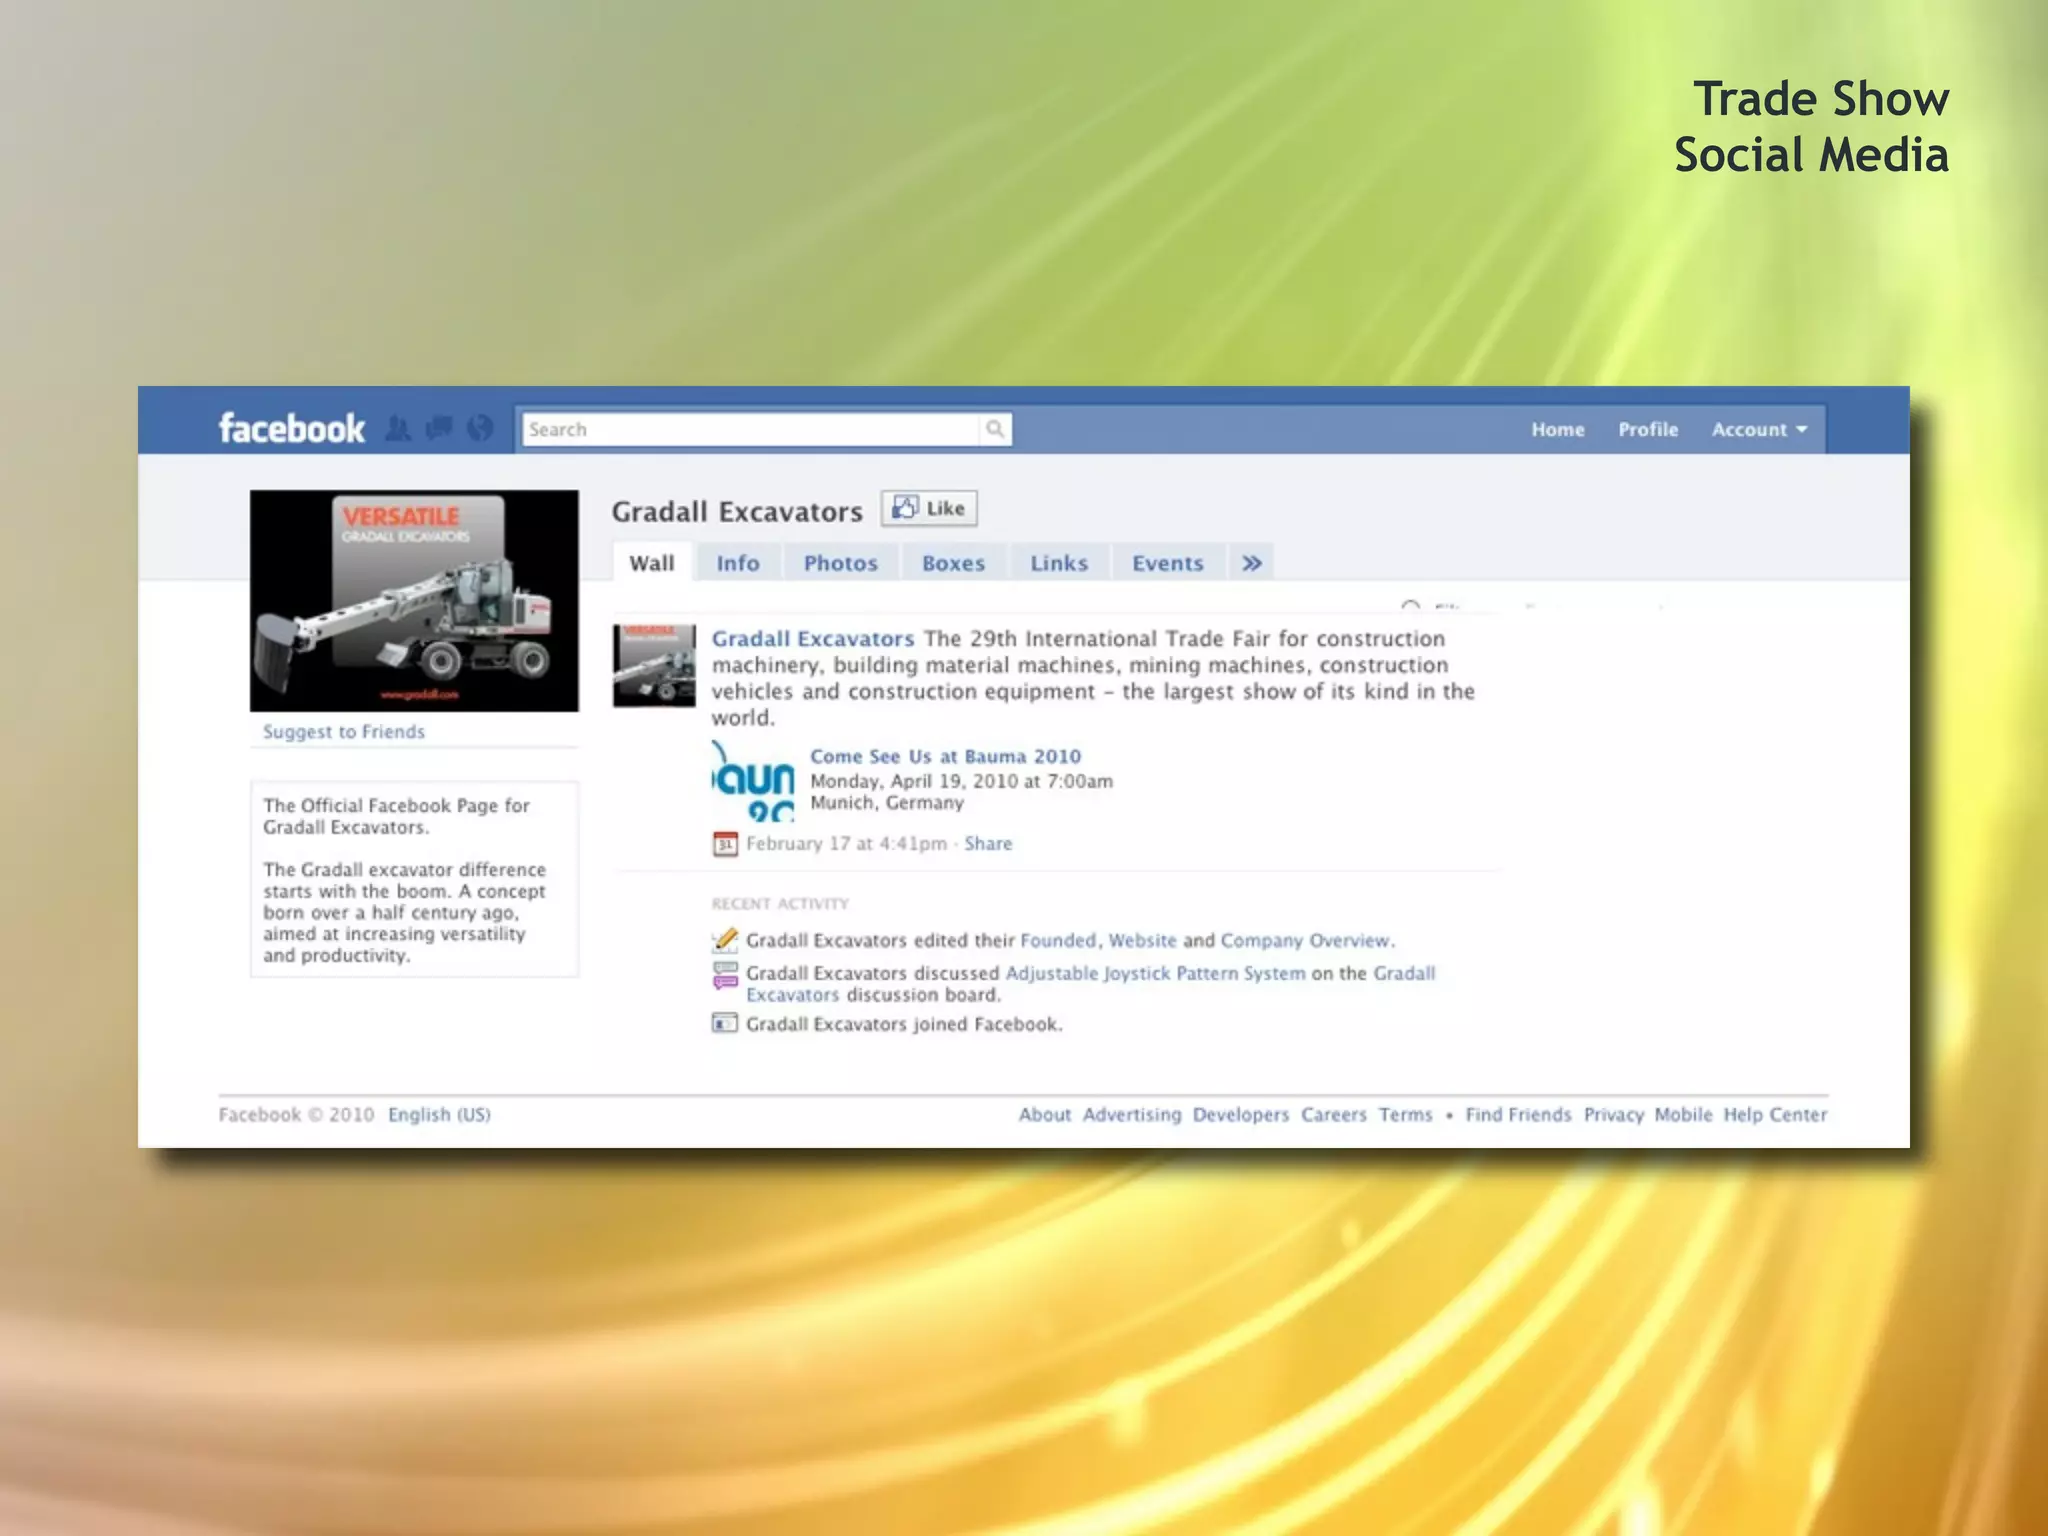Click Gradall Excavators name in the post

[x=813, y=639]
